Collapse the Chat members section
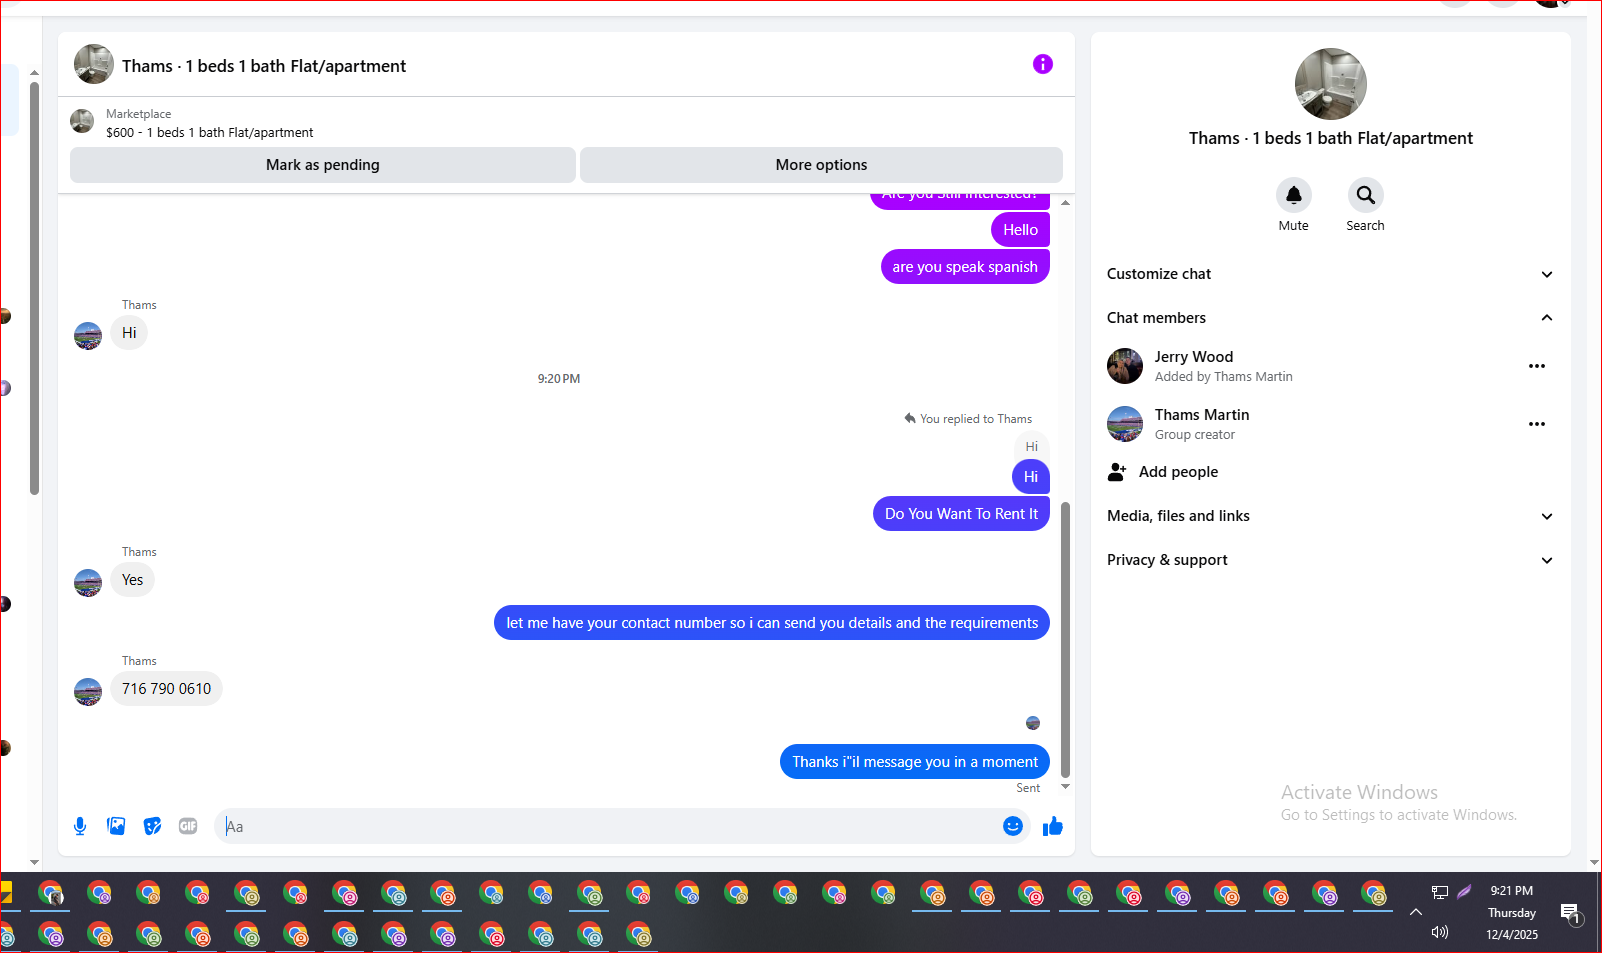 1330,318
